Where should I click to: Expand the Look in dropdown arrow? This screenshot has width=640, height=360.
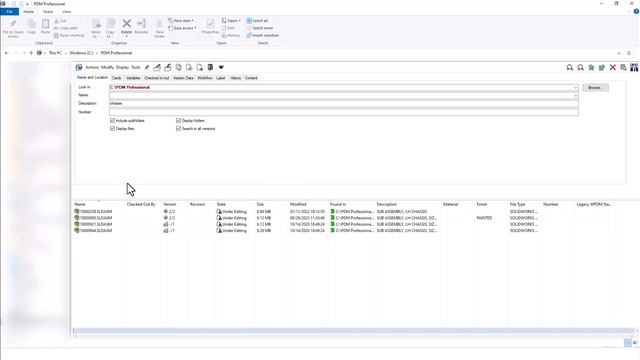pyautogui.click(x=576, y=87)
